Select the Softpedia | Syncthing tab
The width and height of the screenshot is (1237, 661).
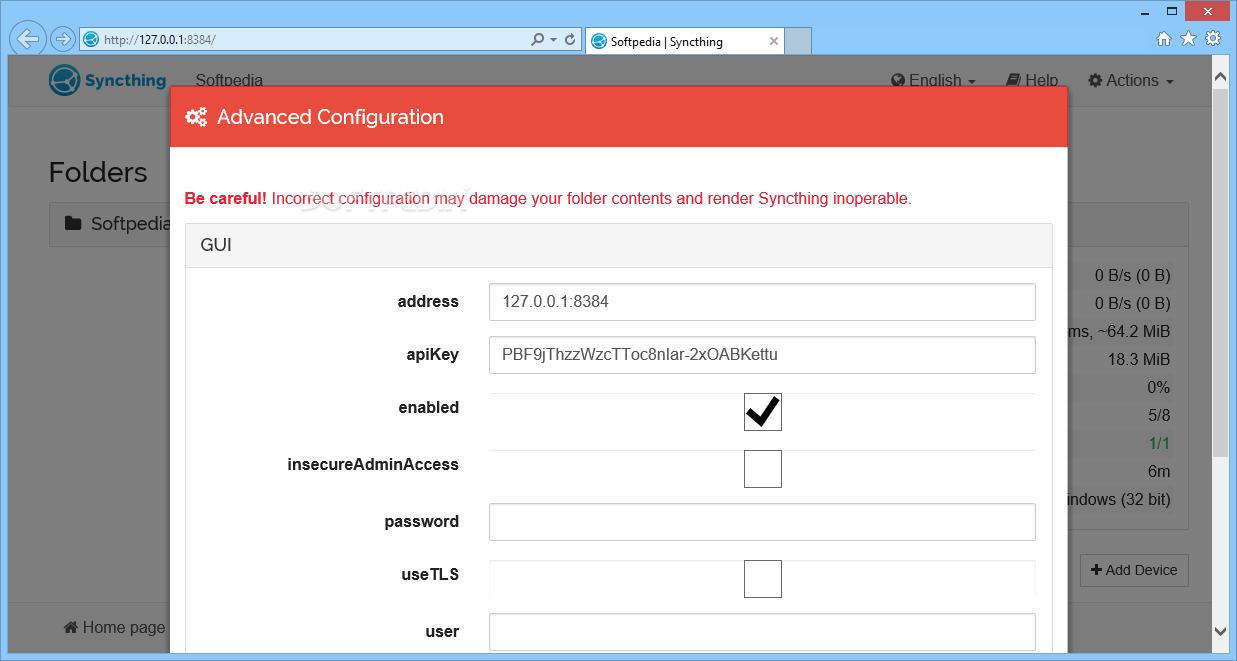(x=684, y=41)
